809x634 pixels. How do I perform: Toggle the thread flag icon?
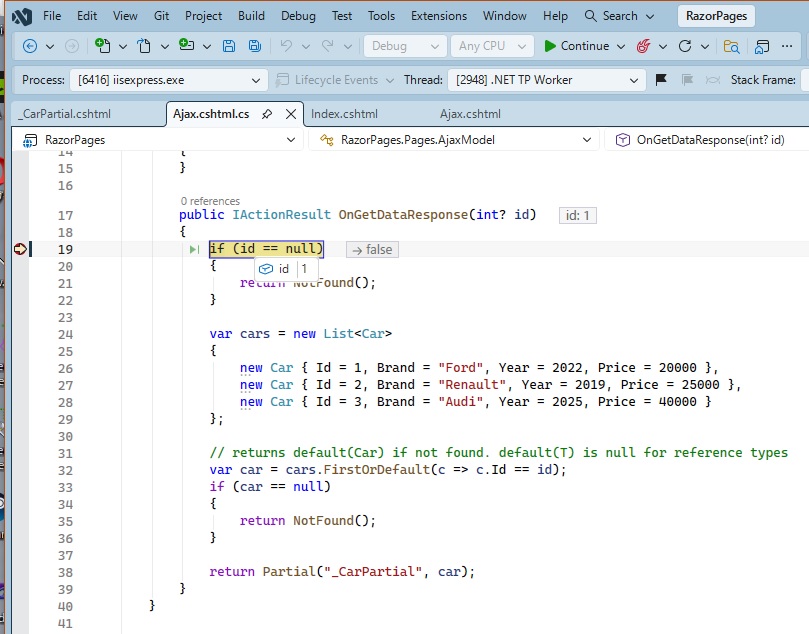tap(661, 80)
